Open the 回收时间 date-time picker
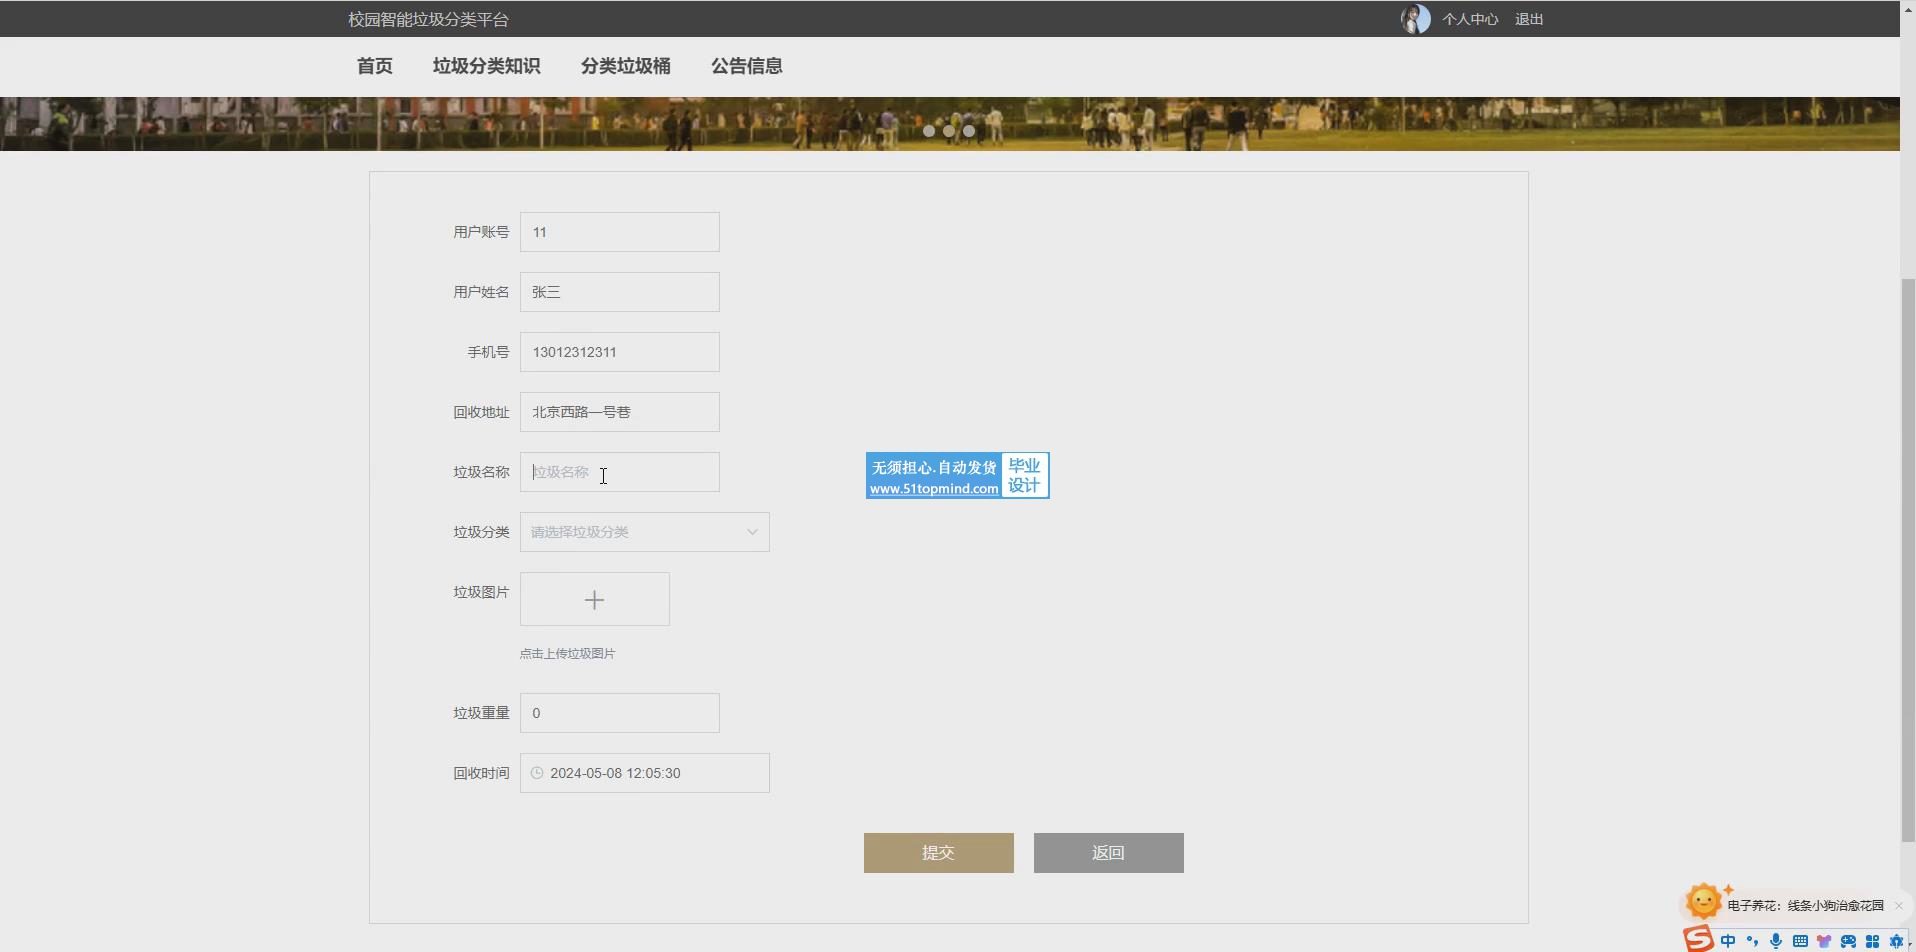 click(x=645, y=773)
